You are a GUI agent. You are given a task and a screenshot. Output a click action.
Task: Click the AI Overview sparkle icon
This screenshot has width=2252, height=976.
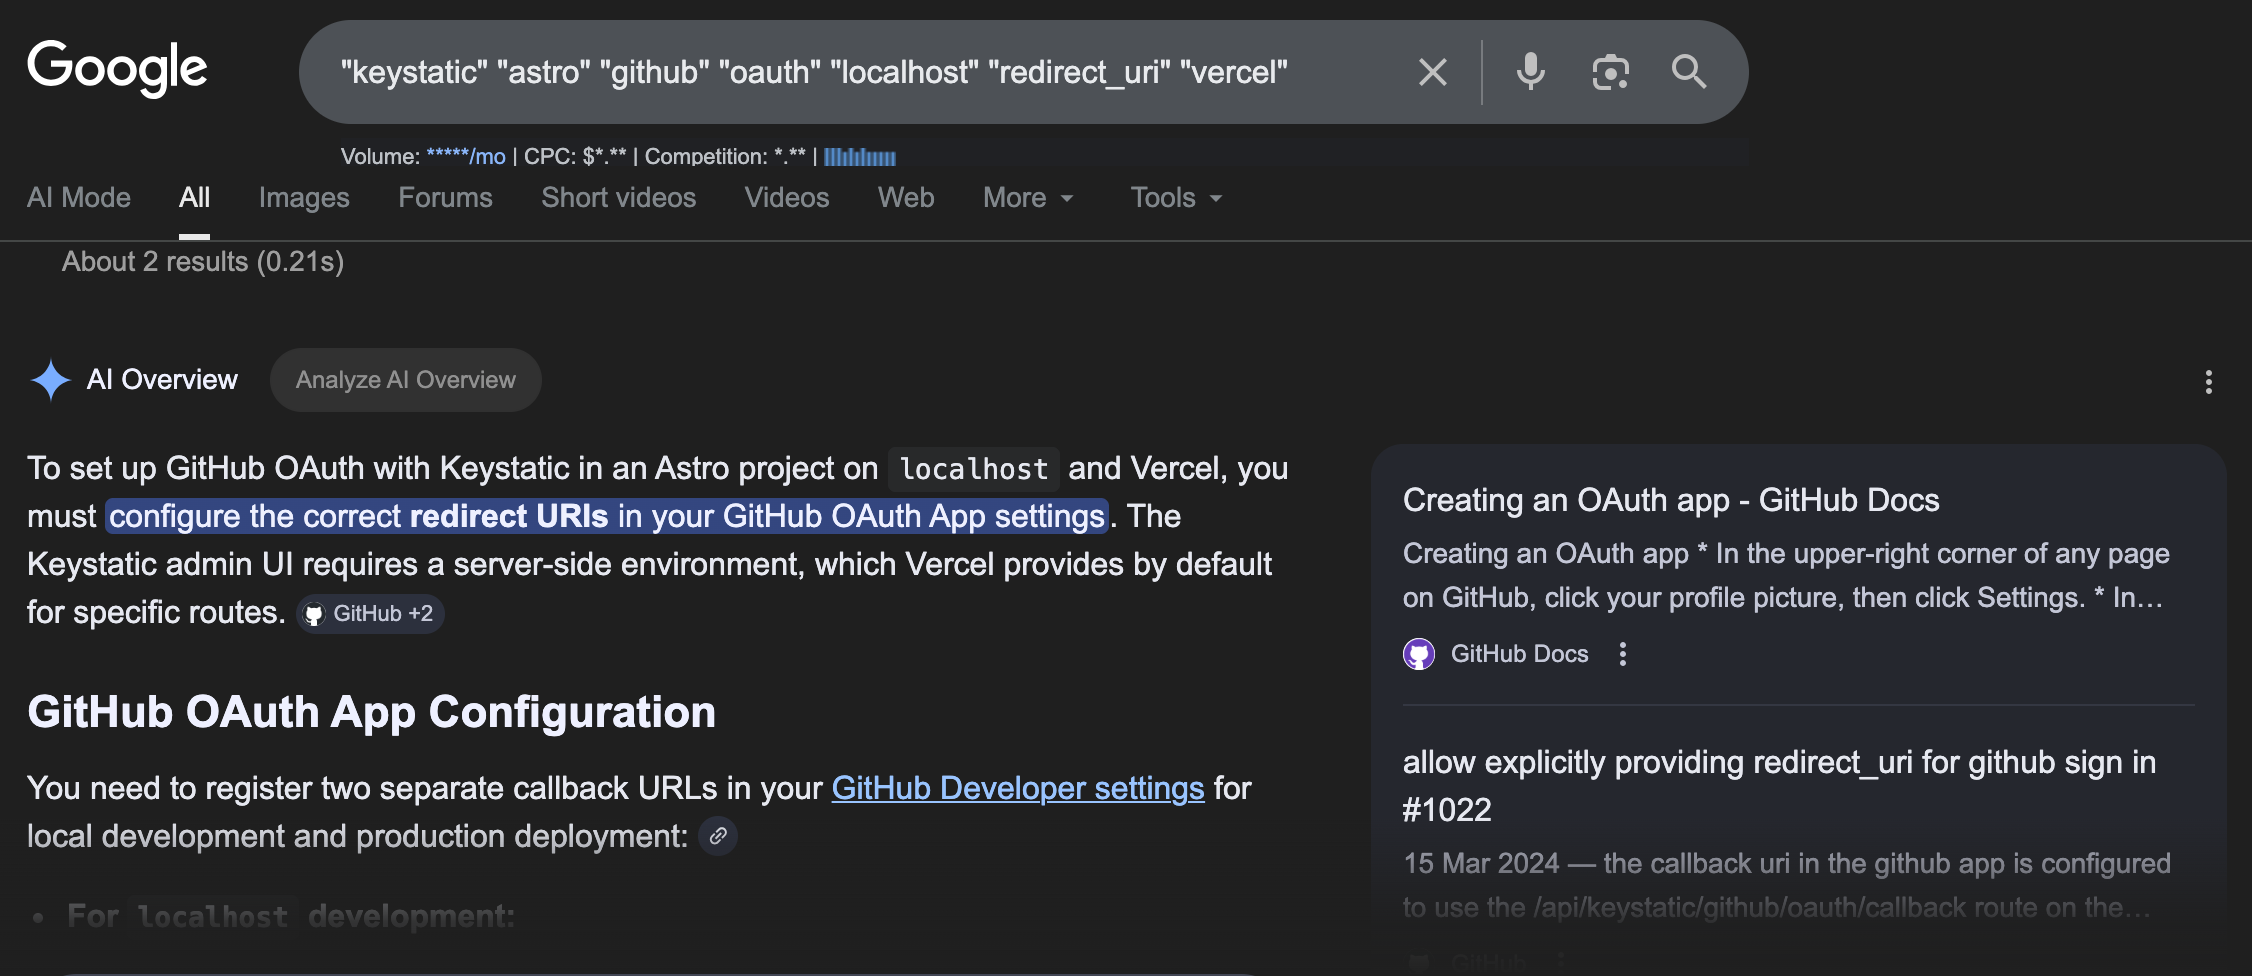click(51, 380)
